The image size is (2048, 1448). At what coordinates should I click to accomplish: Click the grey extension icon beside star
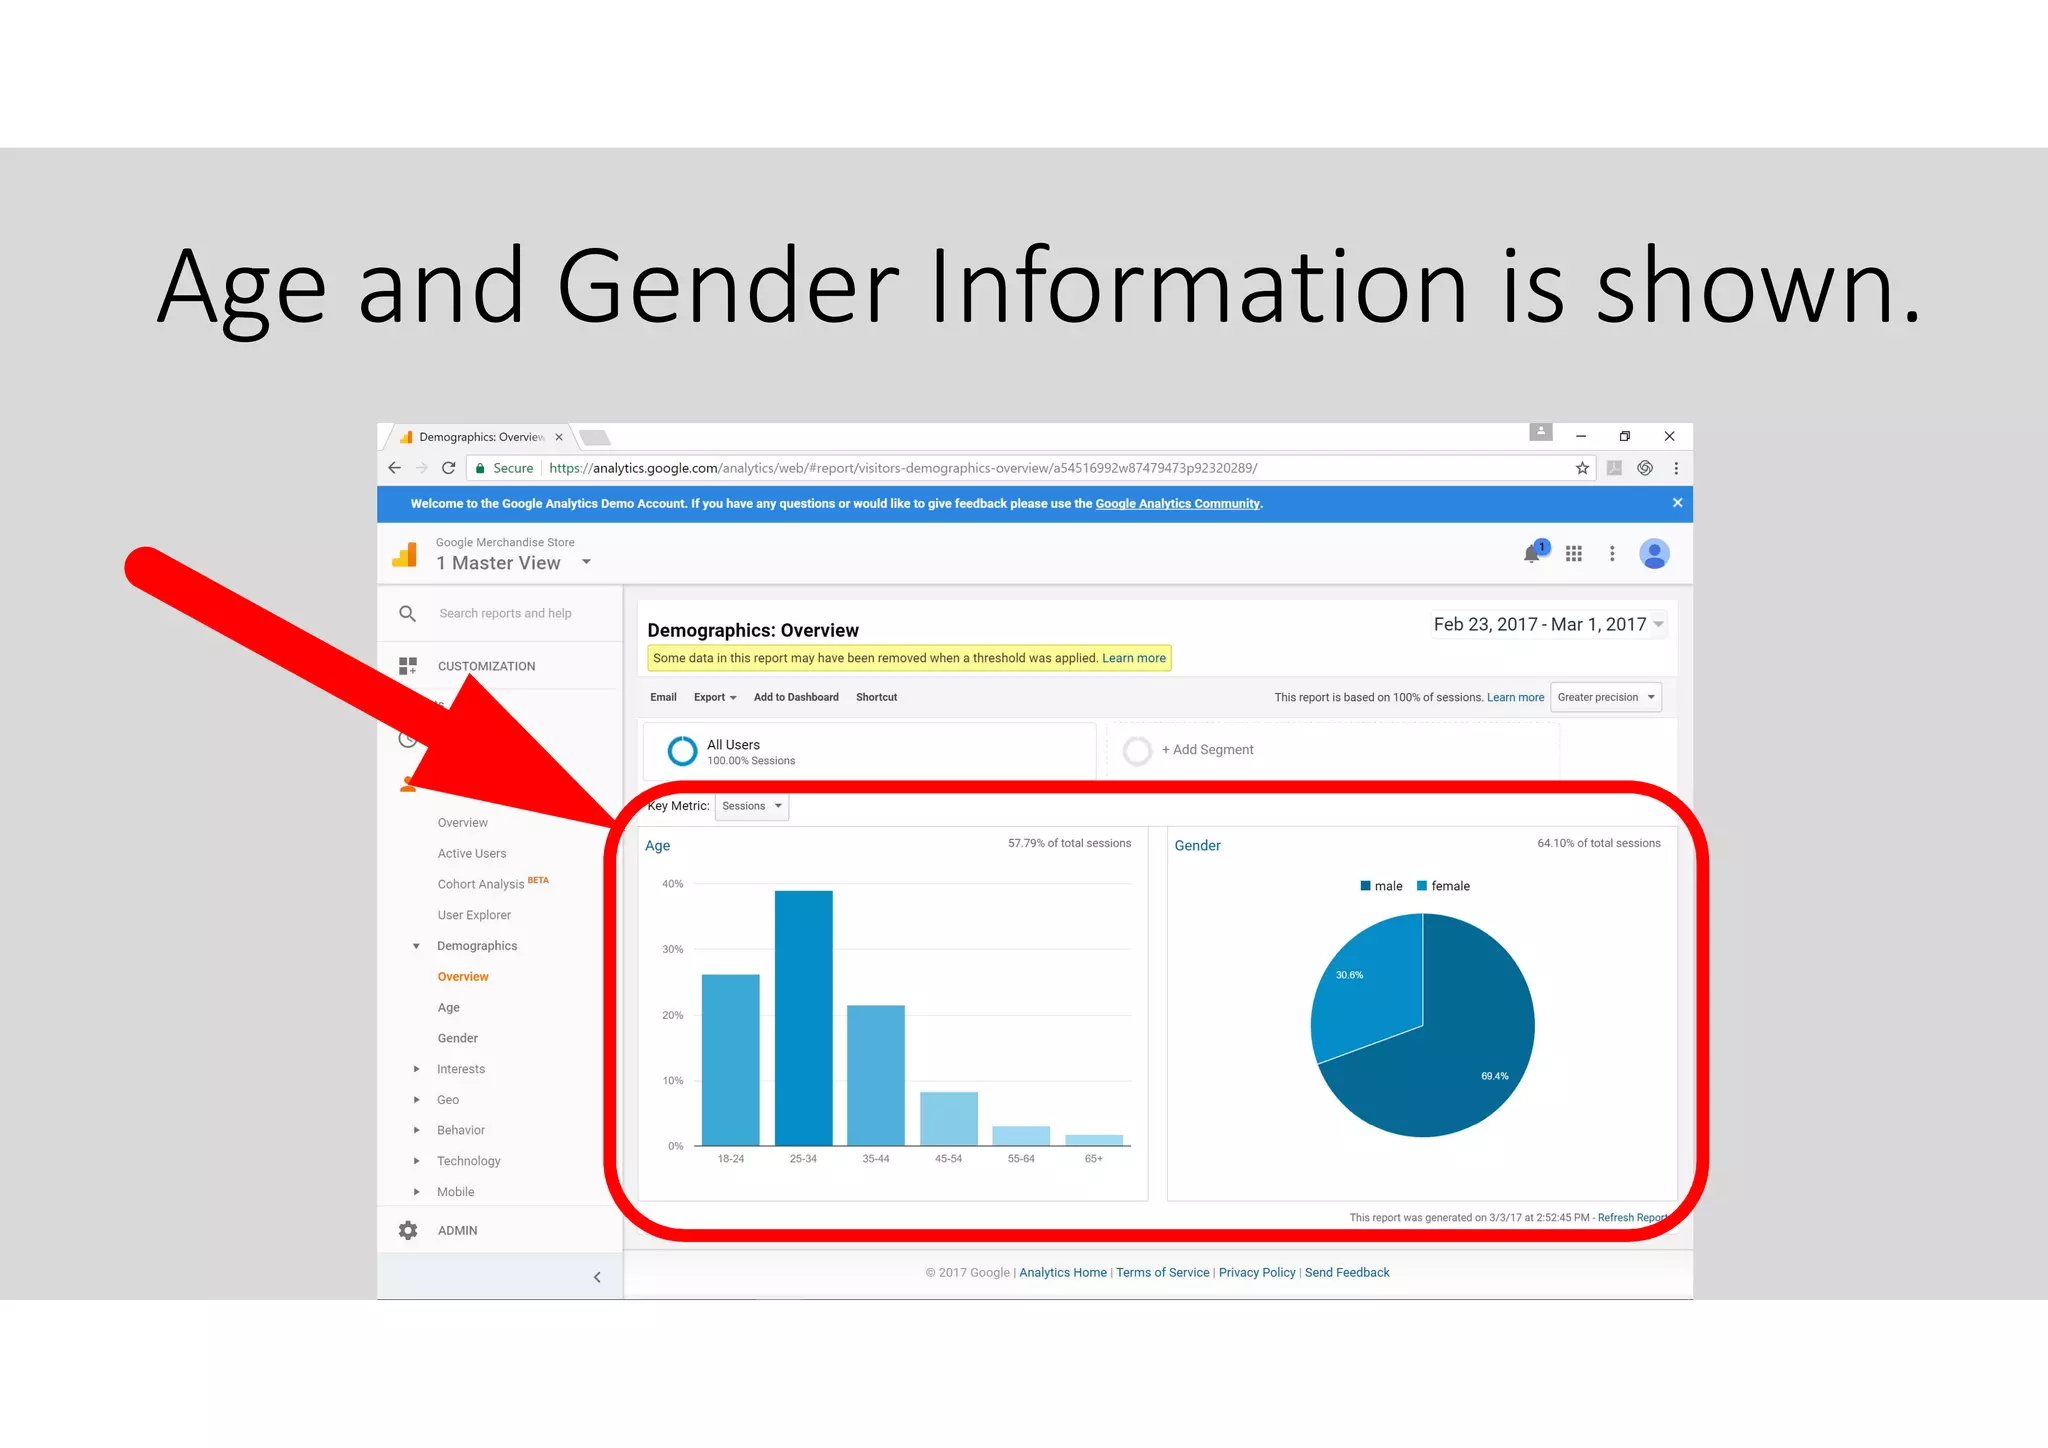click(x=1614, y=468)
